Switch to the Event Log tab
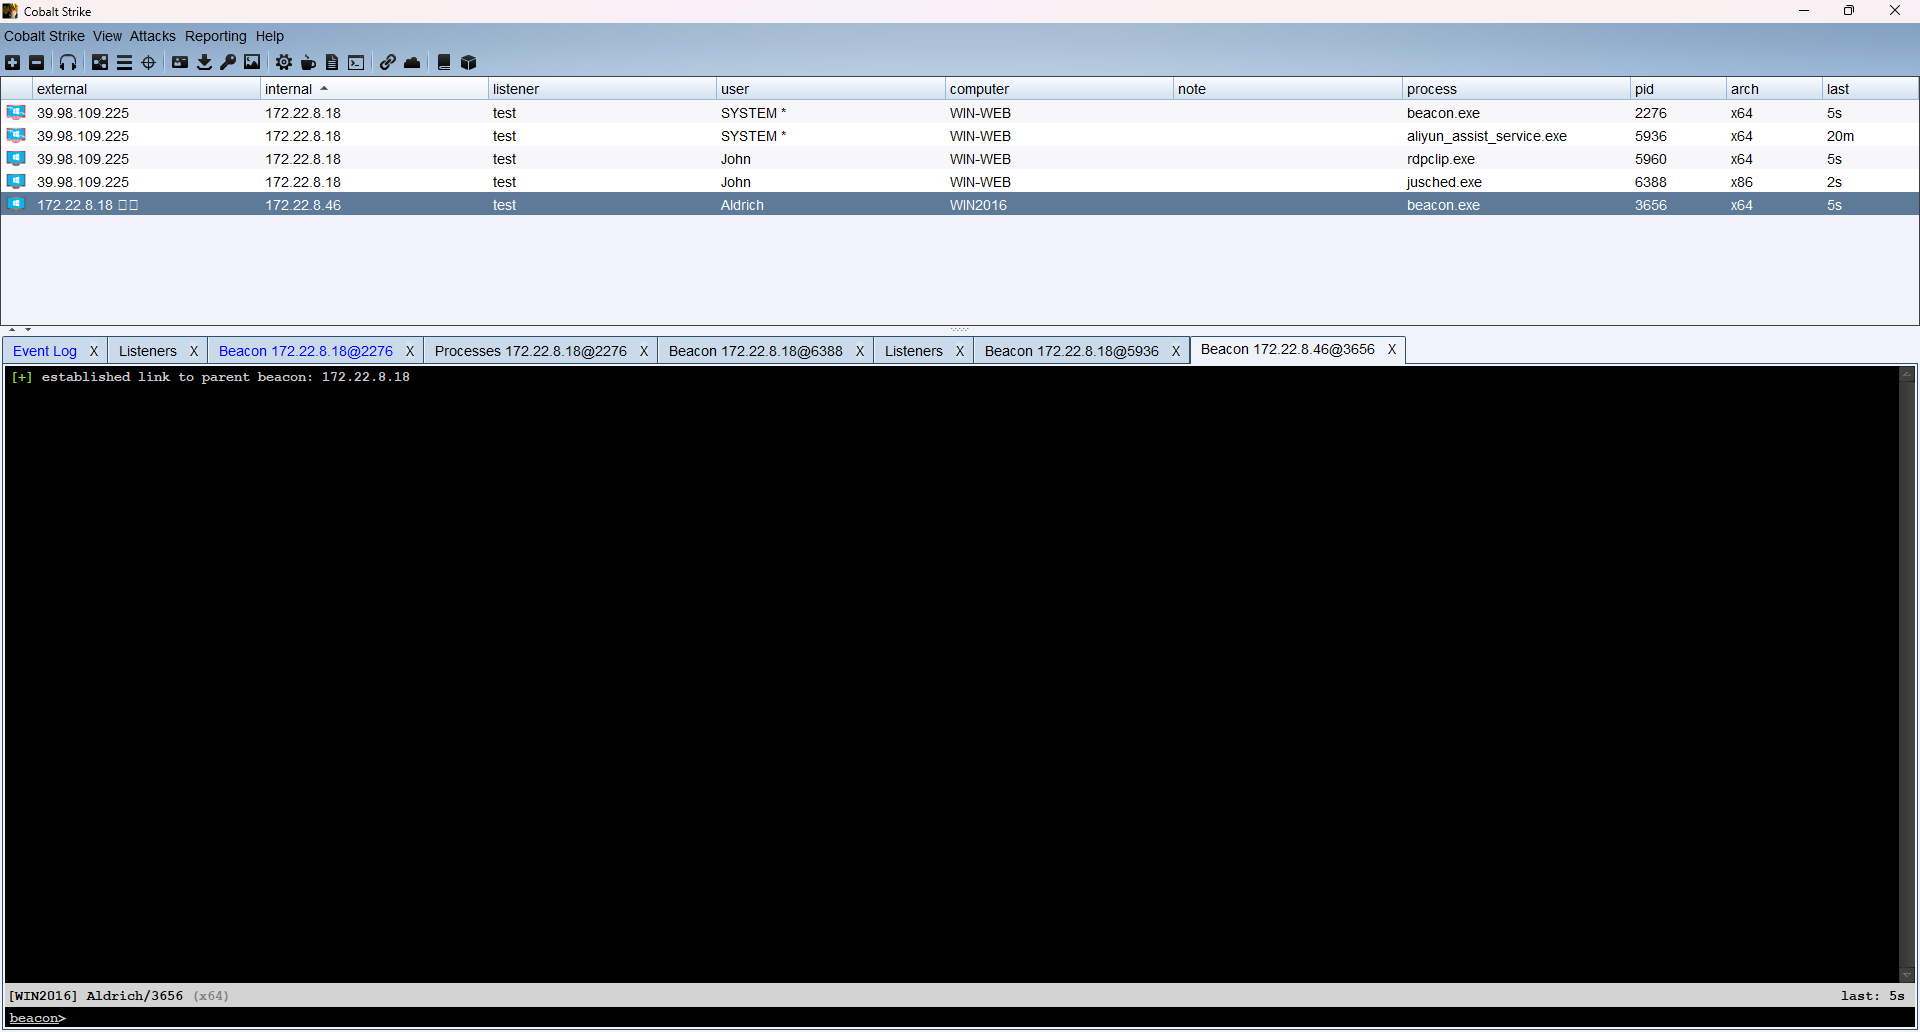1920x1032 pixels. coord(45,351)
